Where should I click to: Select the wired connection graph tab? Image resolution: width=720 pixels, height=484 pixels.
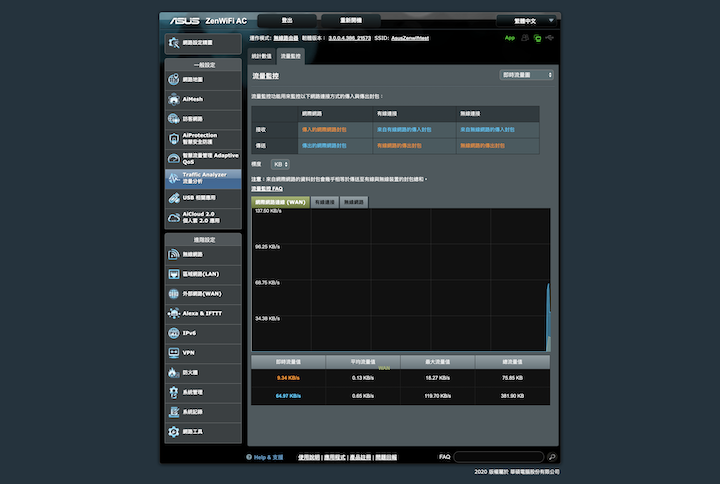click(325, 202)
